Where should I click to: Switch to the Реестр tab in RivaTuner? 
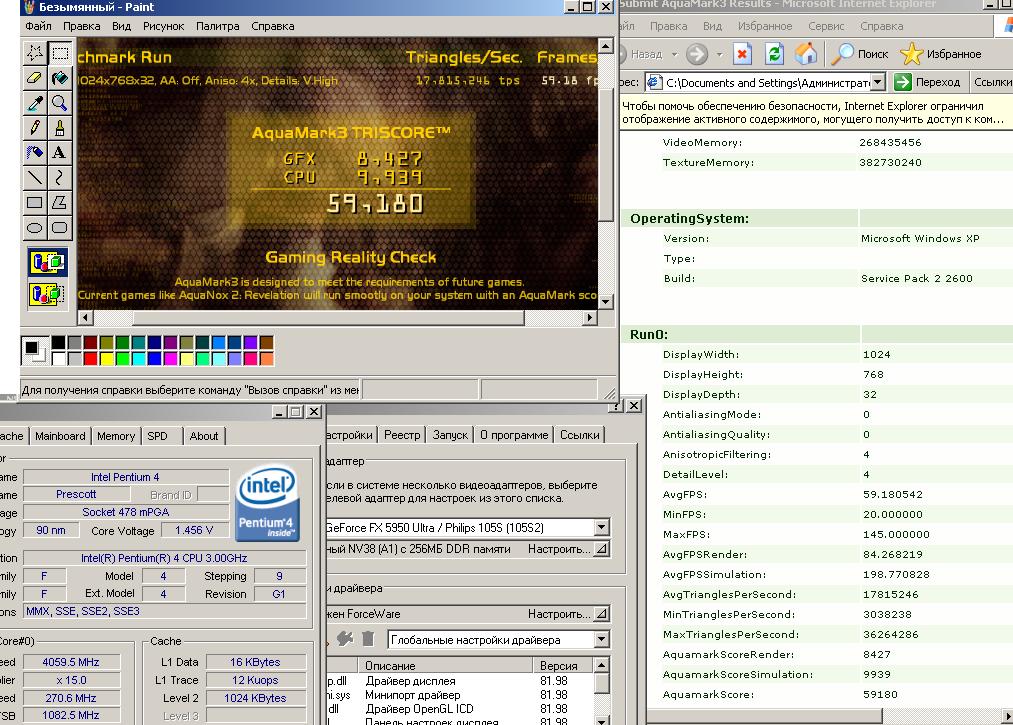[x=402, y=435]
